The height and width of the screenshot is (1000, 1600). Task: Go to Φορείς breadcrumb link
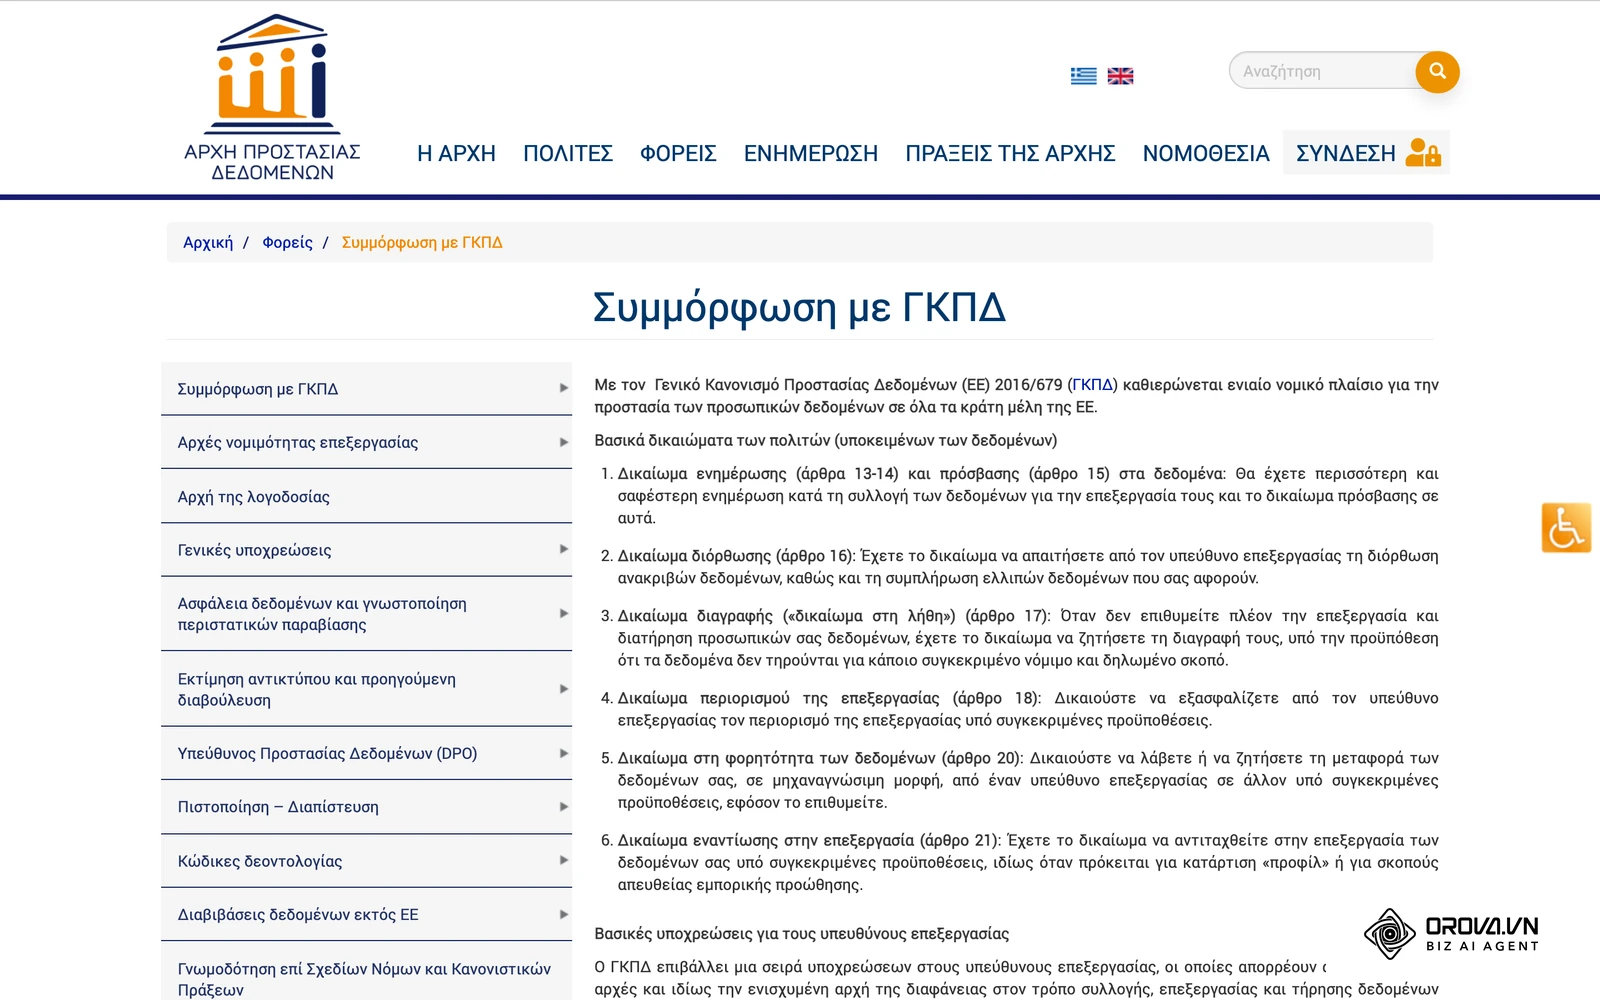[287, 242]
